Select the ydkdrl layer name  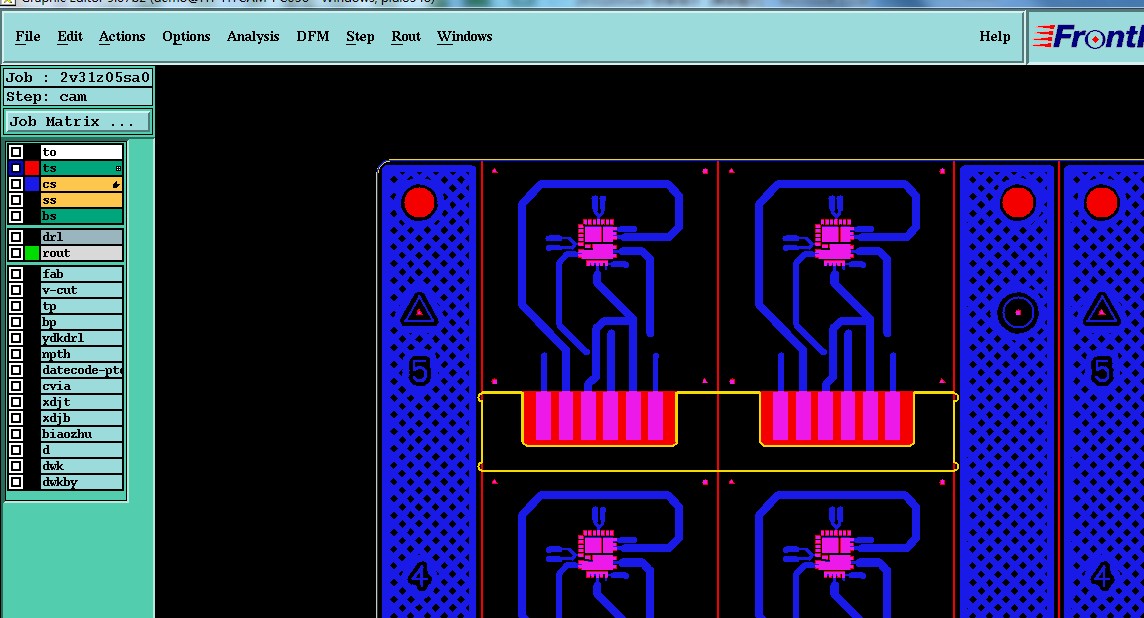coord(82,339)
